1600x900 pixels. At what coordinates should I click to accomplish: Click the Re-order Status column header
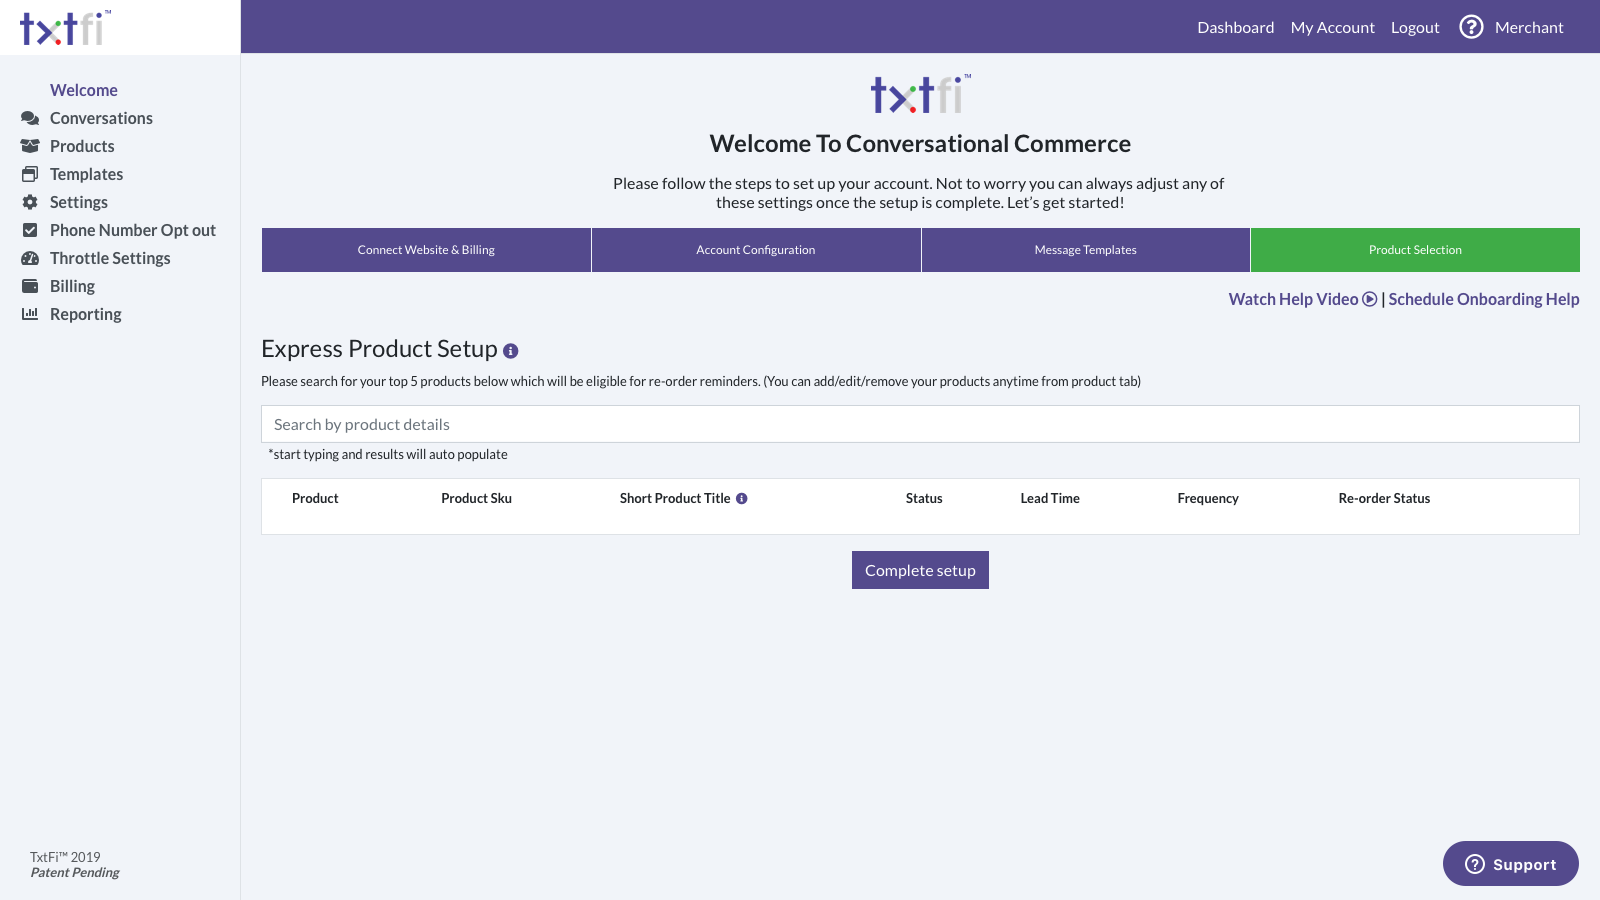click(1384, 498)
